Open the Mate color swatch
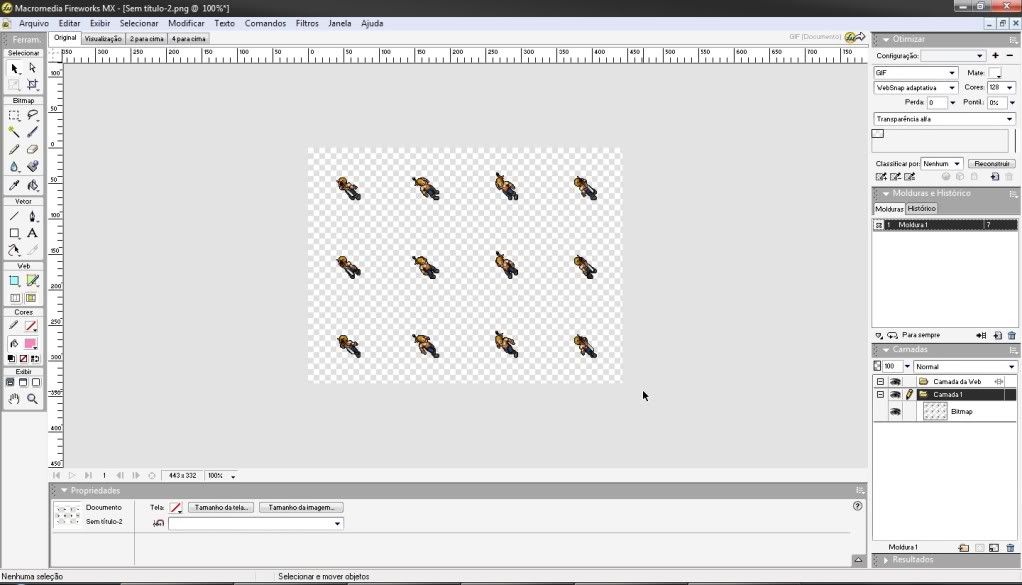This screenshot has height=585, width=1022. [995, 73]
